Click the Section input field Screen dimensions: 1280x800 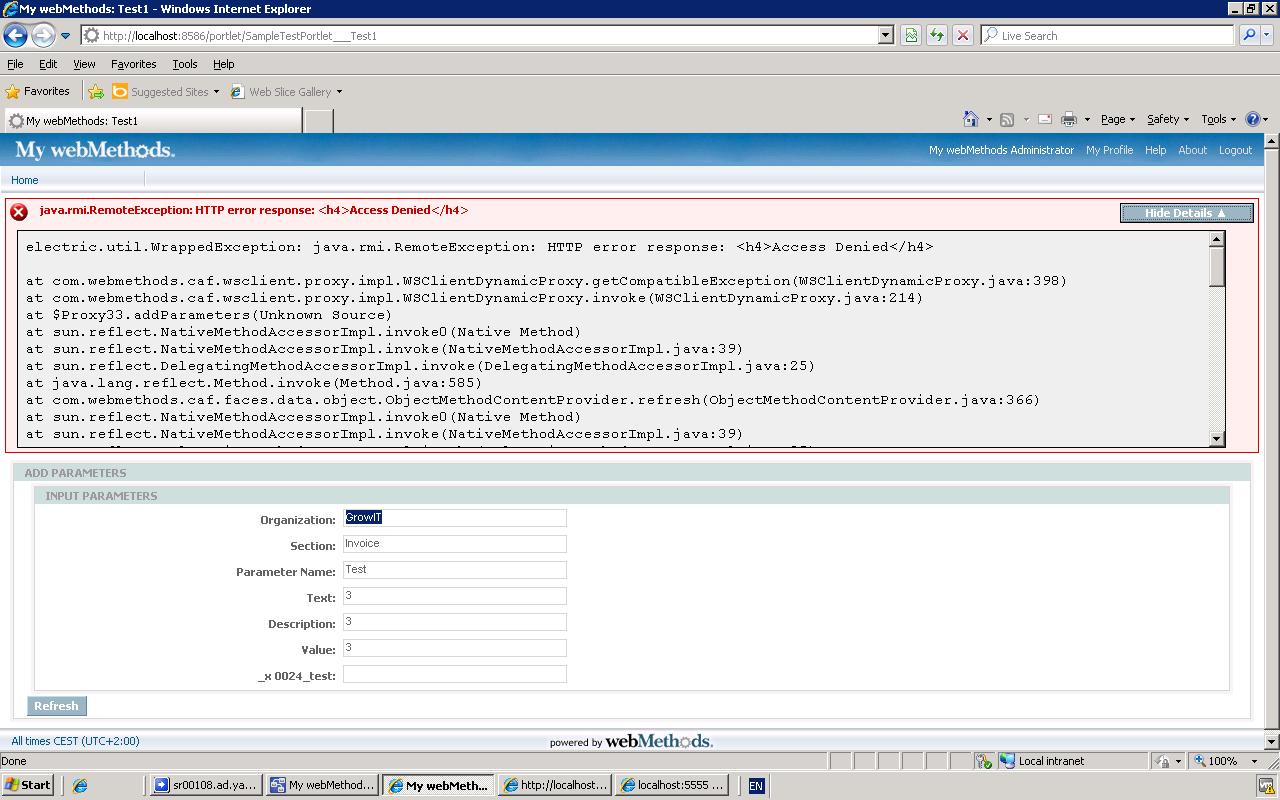click(455, 544)
